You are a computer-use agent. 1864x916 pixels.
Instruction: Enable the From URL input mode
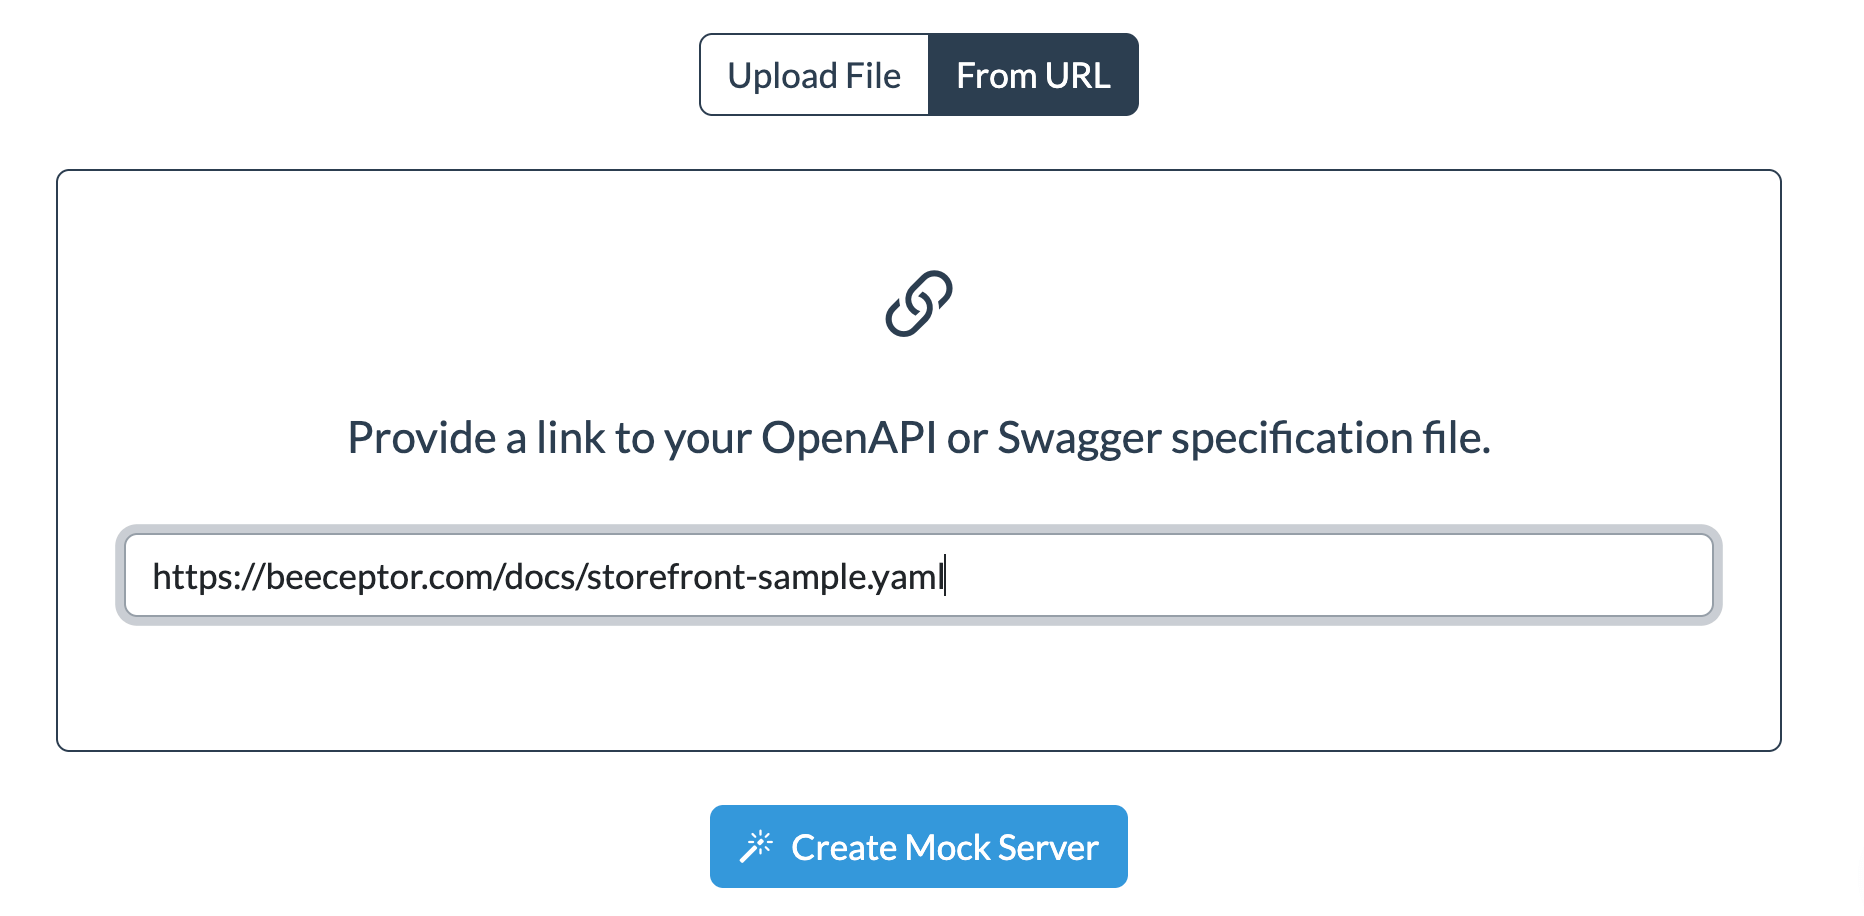click(1033, 74)
